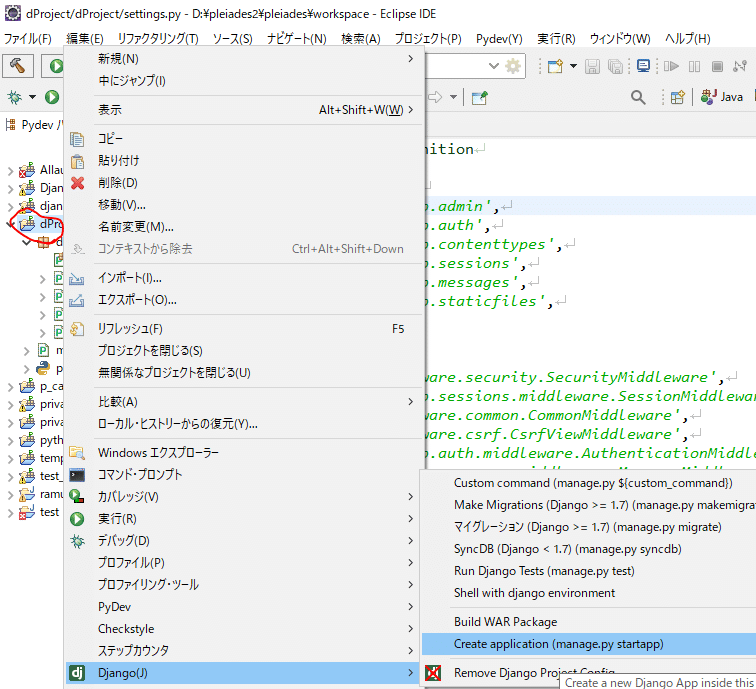Open the Checkstyle submenu
The image size is (756, 689).
click(244, 629)
